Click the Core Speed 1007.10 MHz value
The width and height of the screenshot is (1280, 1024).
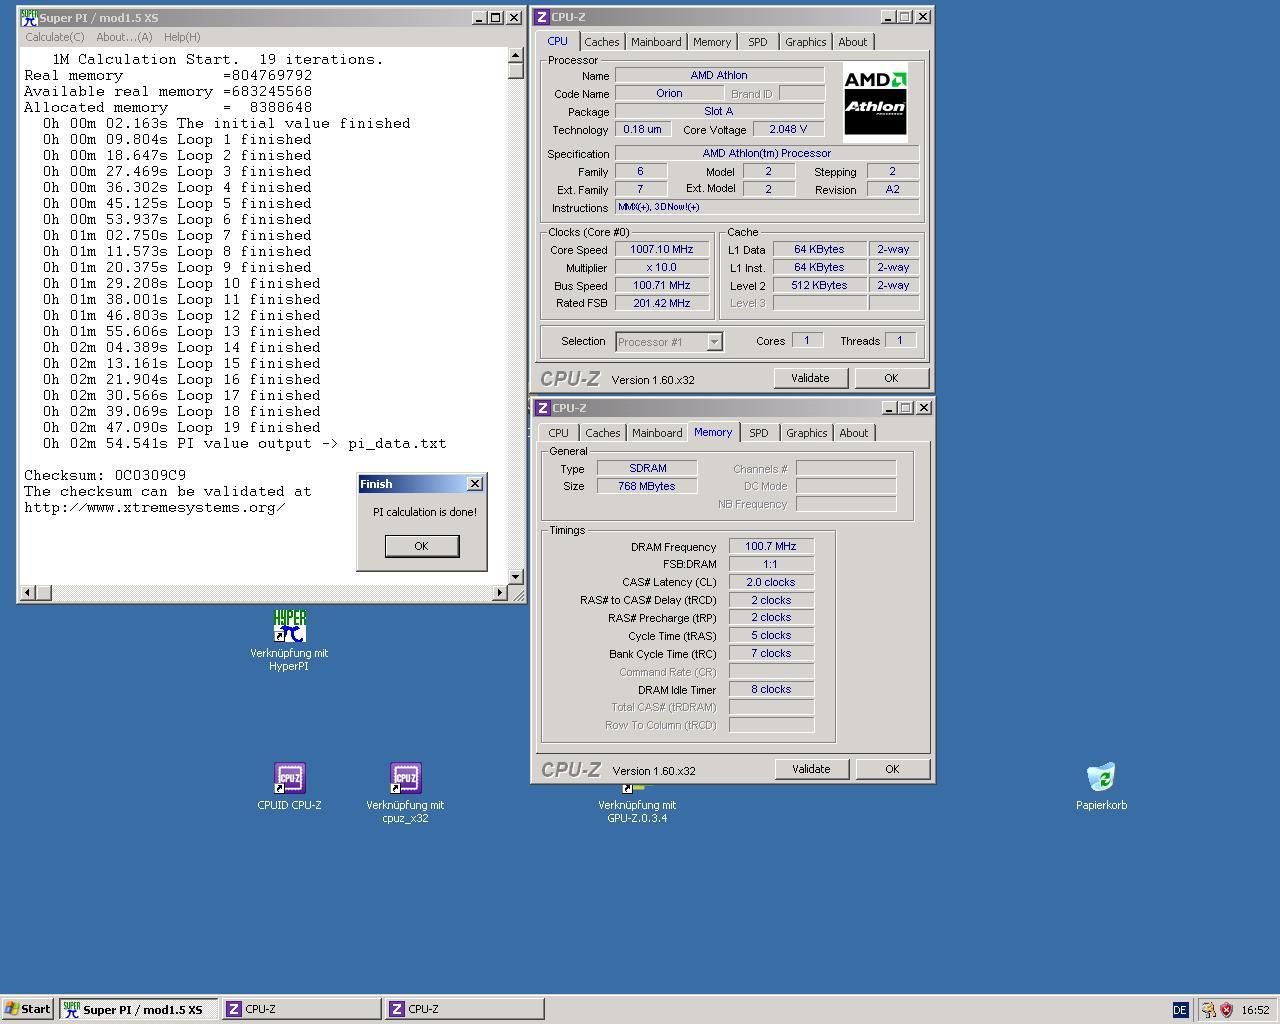click(x=662, y=249)
